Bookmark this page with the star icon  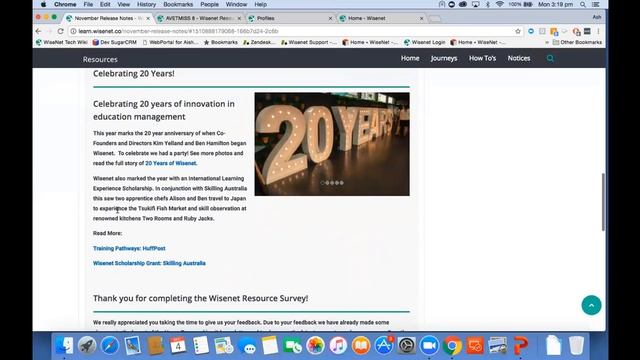click(518, 31)
